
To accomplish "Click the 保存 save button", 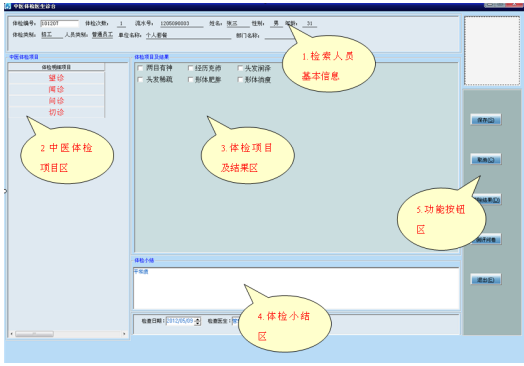I will pos(486,120).
